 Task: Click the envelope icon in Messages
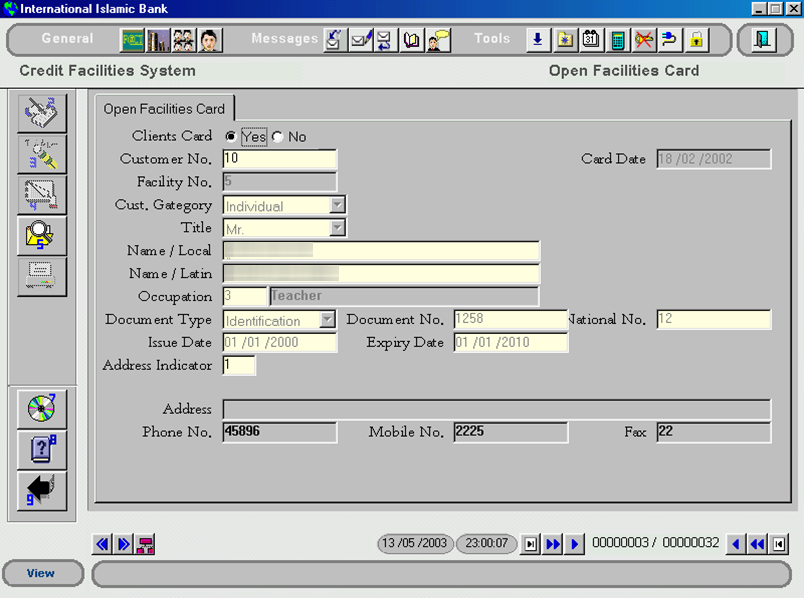[360, 40]
